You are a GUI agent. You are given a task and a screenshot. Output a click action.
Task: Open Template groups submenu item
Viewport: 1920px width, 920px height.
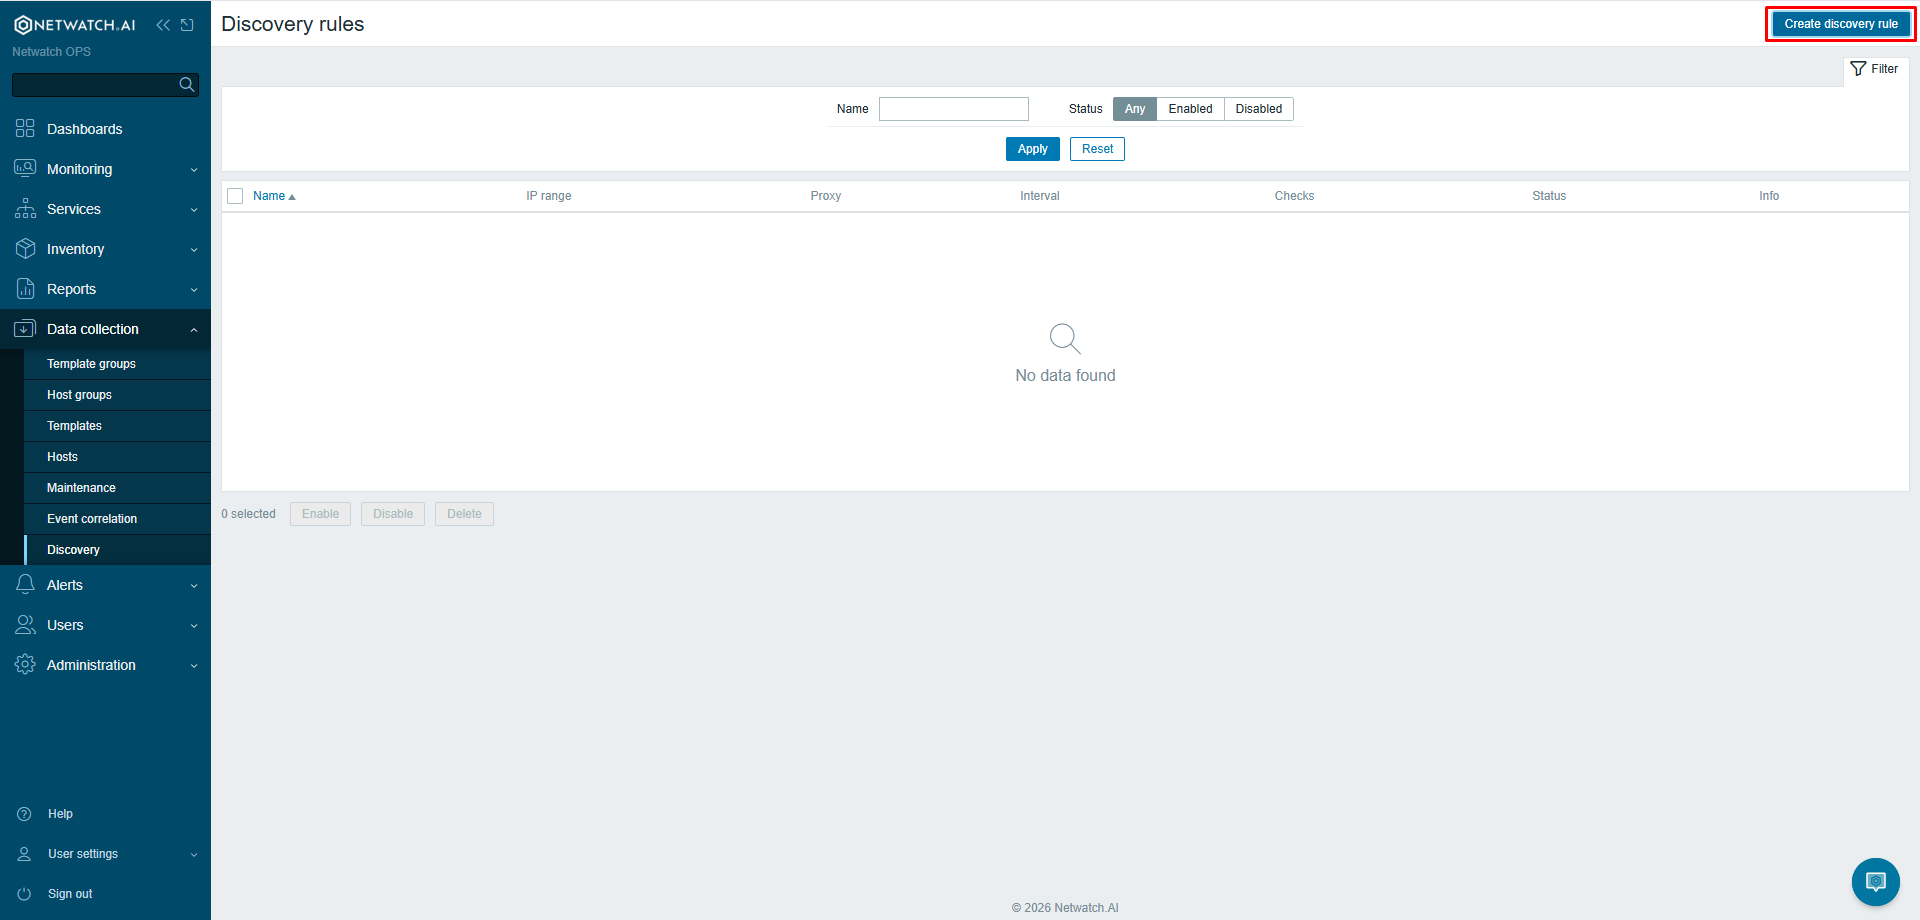[x=117, y=364]
